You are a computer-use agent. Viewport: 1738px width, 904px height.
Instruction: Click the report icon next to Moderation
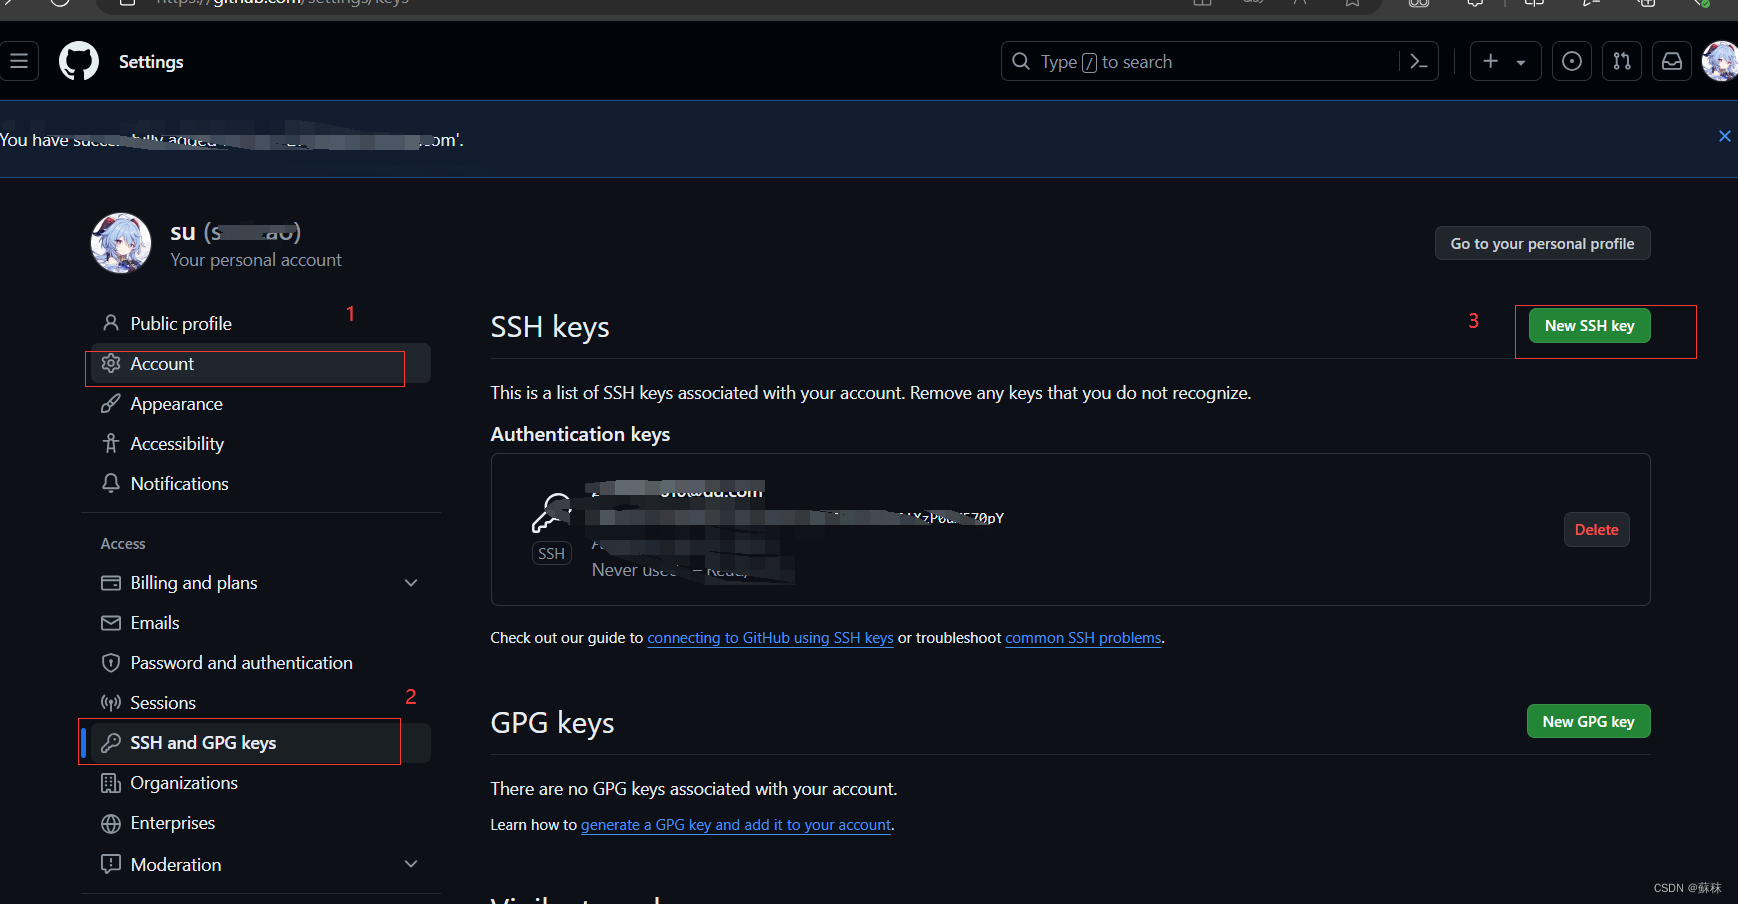tap(111, 863)
